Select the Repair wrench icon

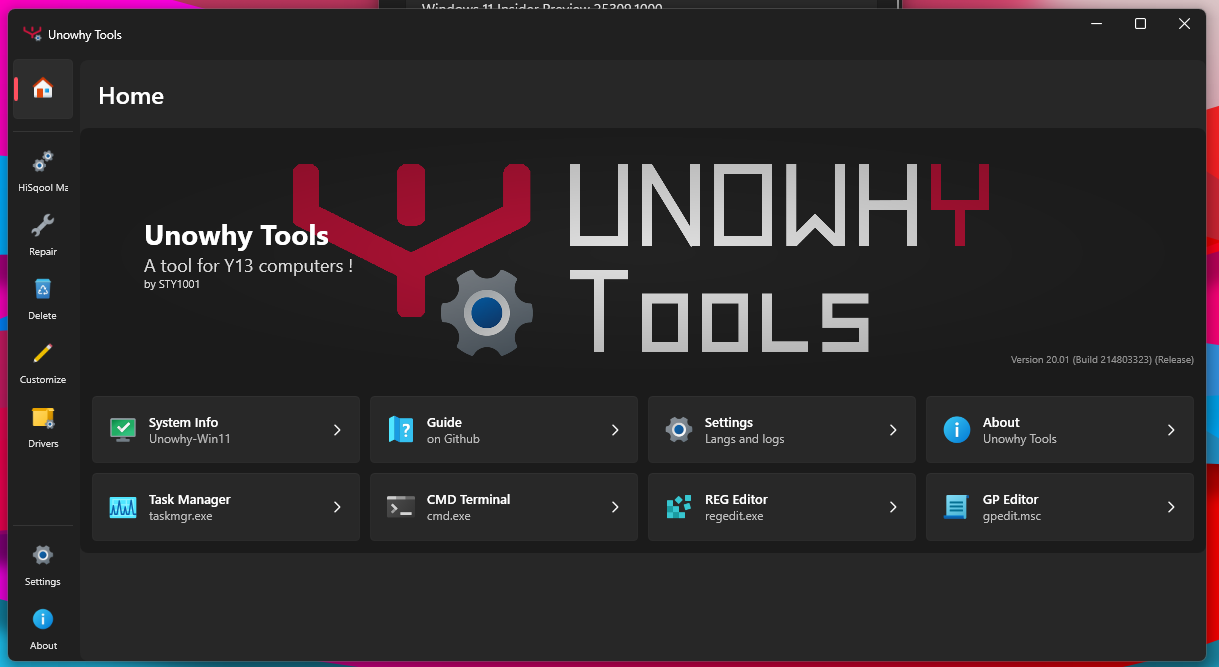click(x=43, y=225)
